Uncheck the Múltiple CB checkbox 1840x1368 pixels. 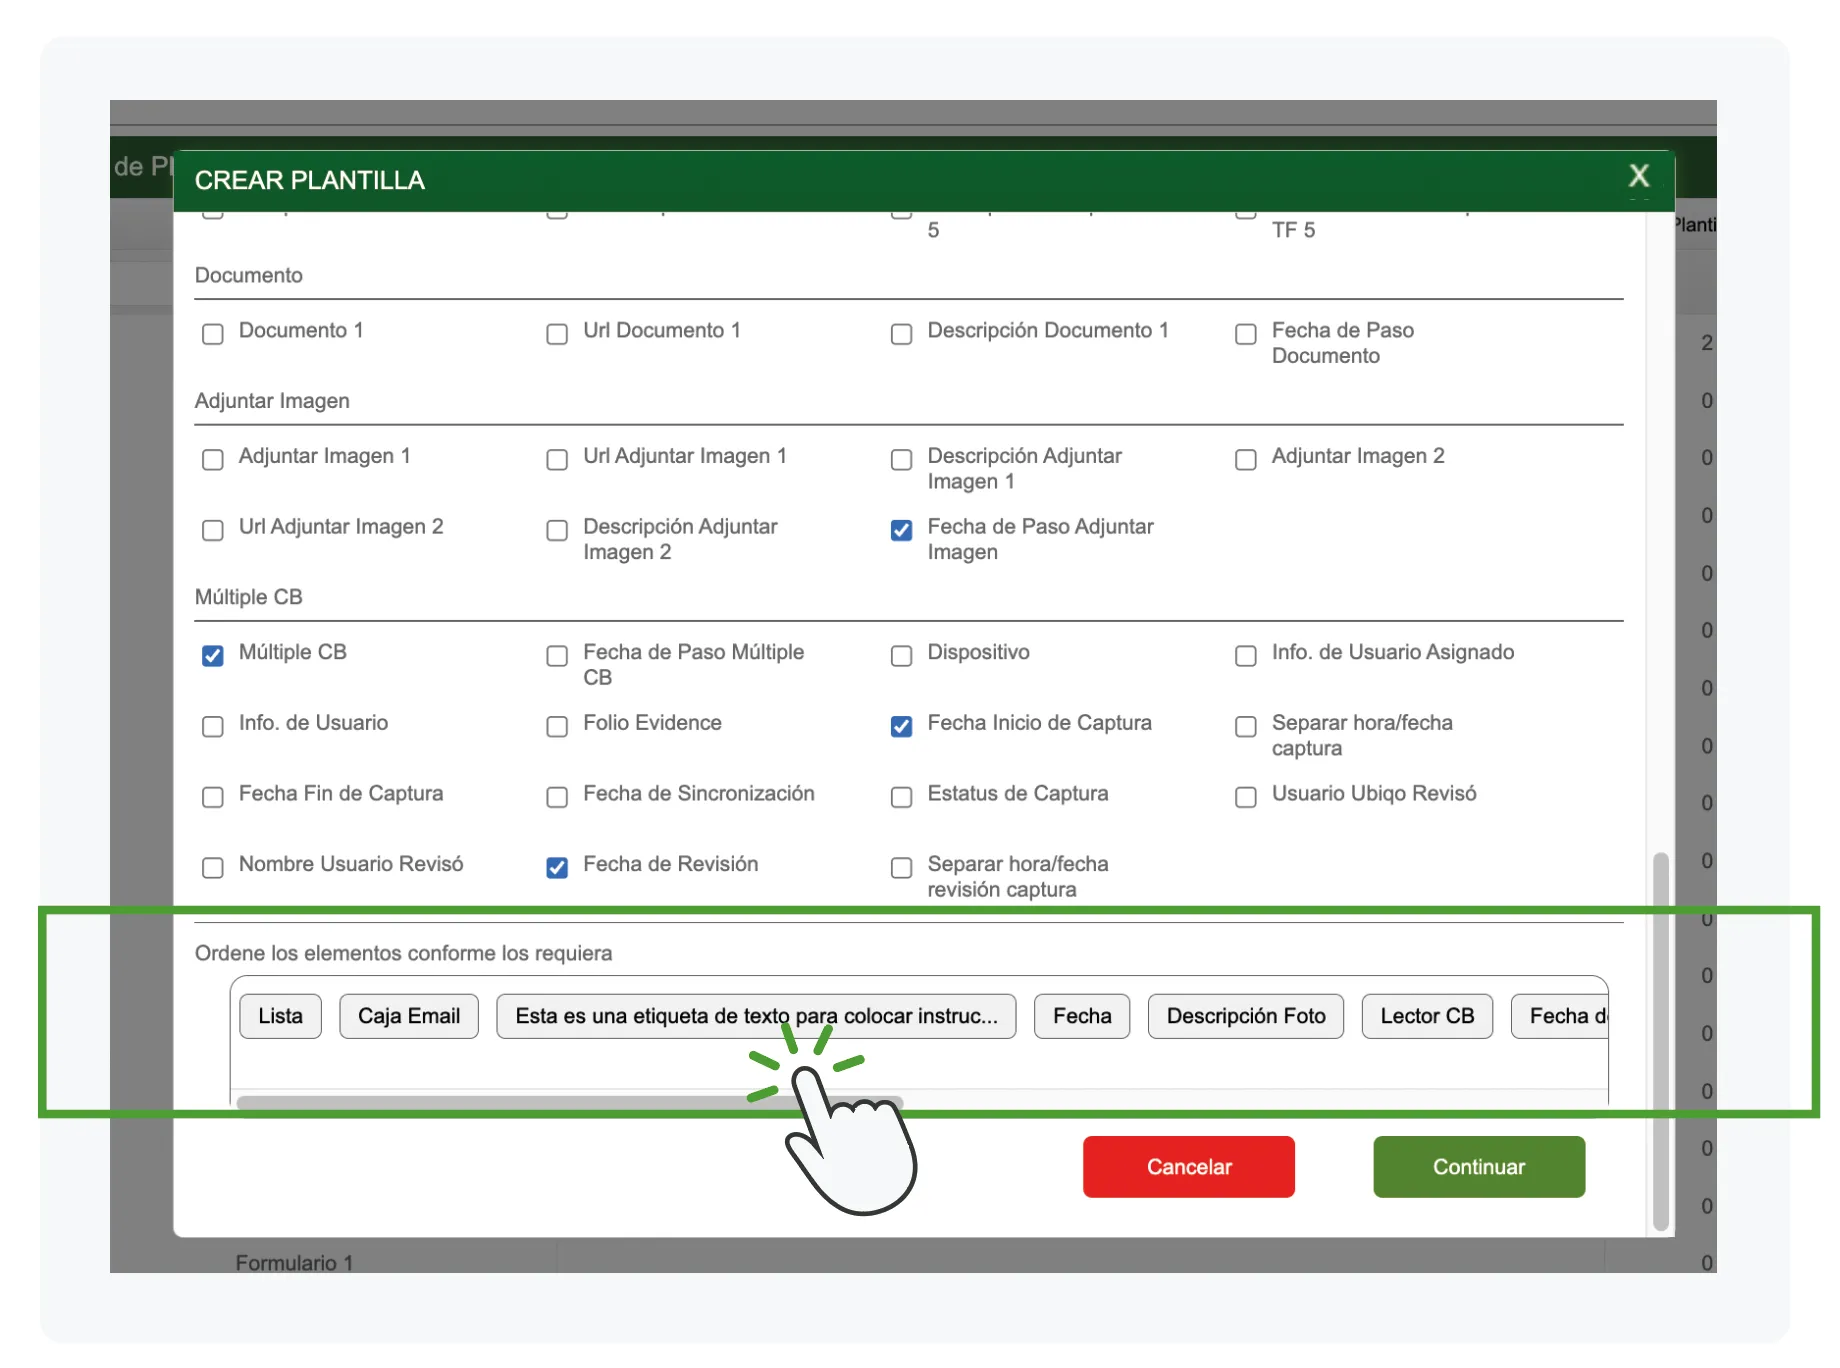coord(213,655)
